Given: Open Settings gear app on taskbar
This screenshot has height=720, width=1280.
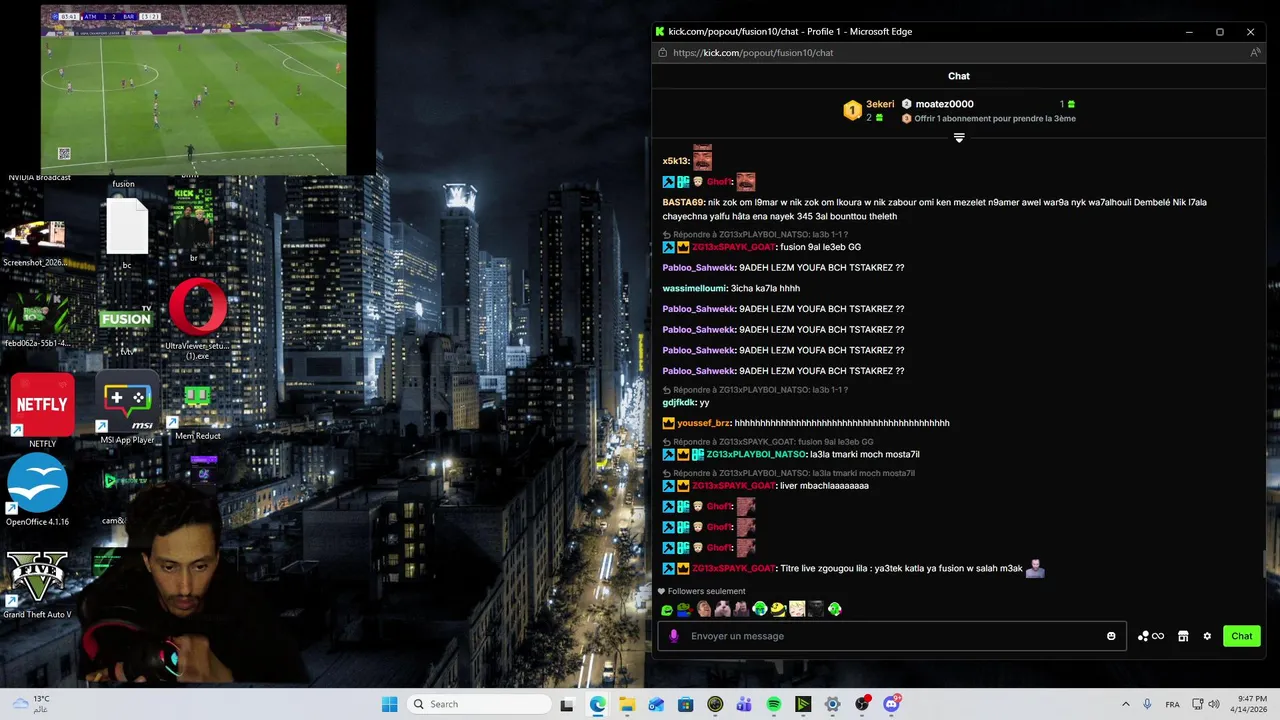Looking at the screenshot, I should (832, 704).
